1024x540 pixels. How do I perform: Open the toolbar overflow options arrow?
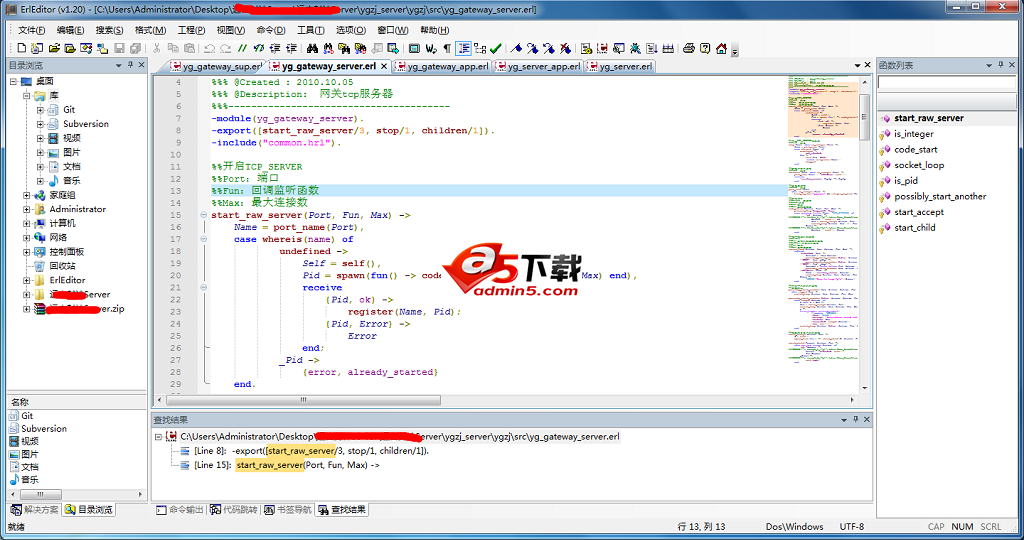coord(734,50)
